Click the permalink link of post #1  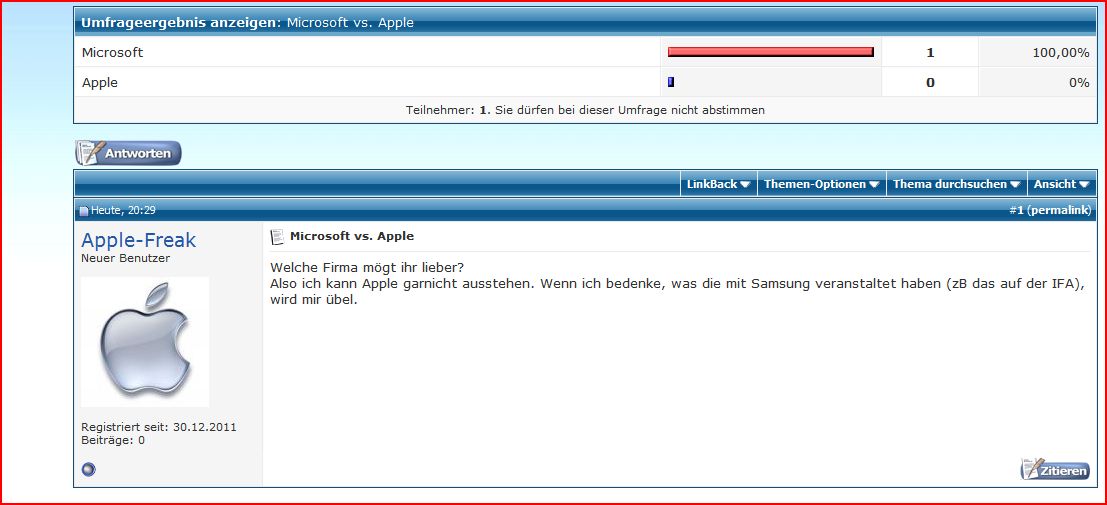tap(1059, 210)
